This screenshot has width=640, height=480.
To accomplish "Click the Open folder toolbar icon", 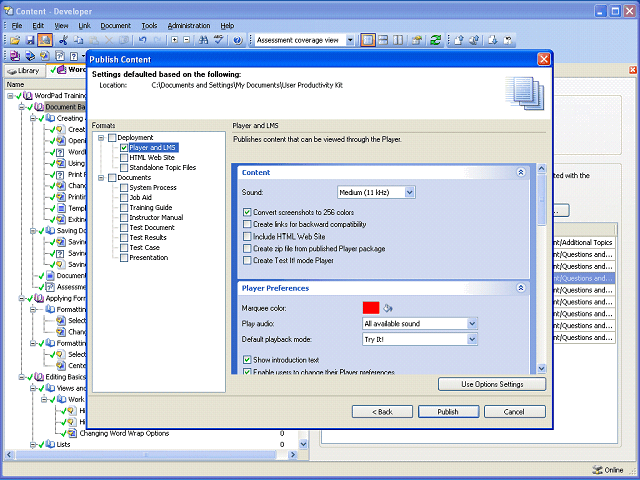I will 15,40.
